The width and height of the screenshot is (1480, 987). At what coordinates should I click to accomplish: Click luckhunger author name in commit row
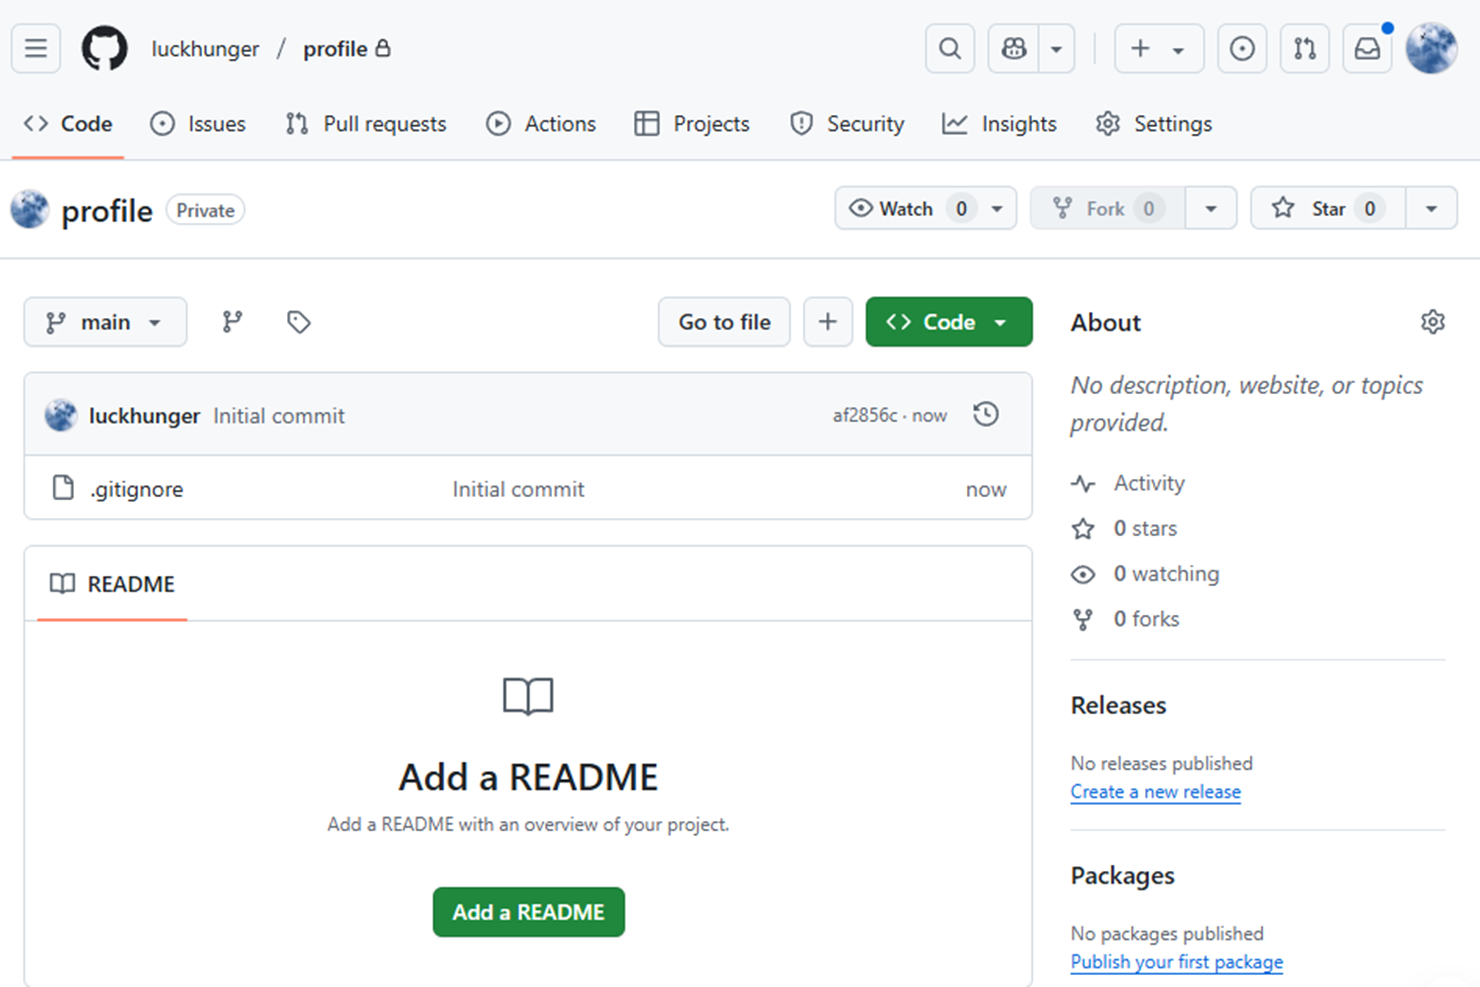click(x=144, y=416)
